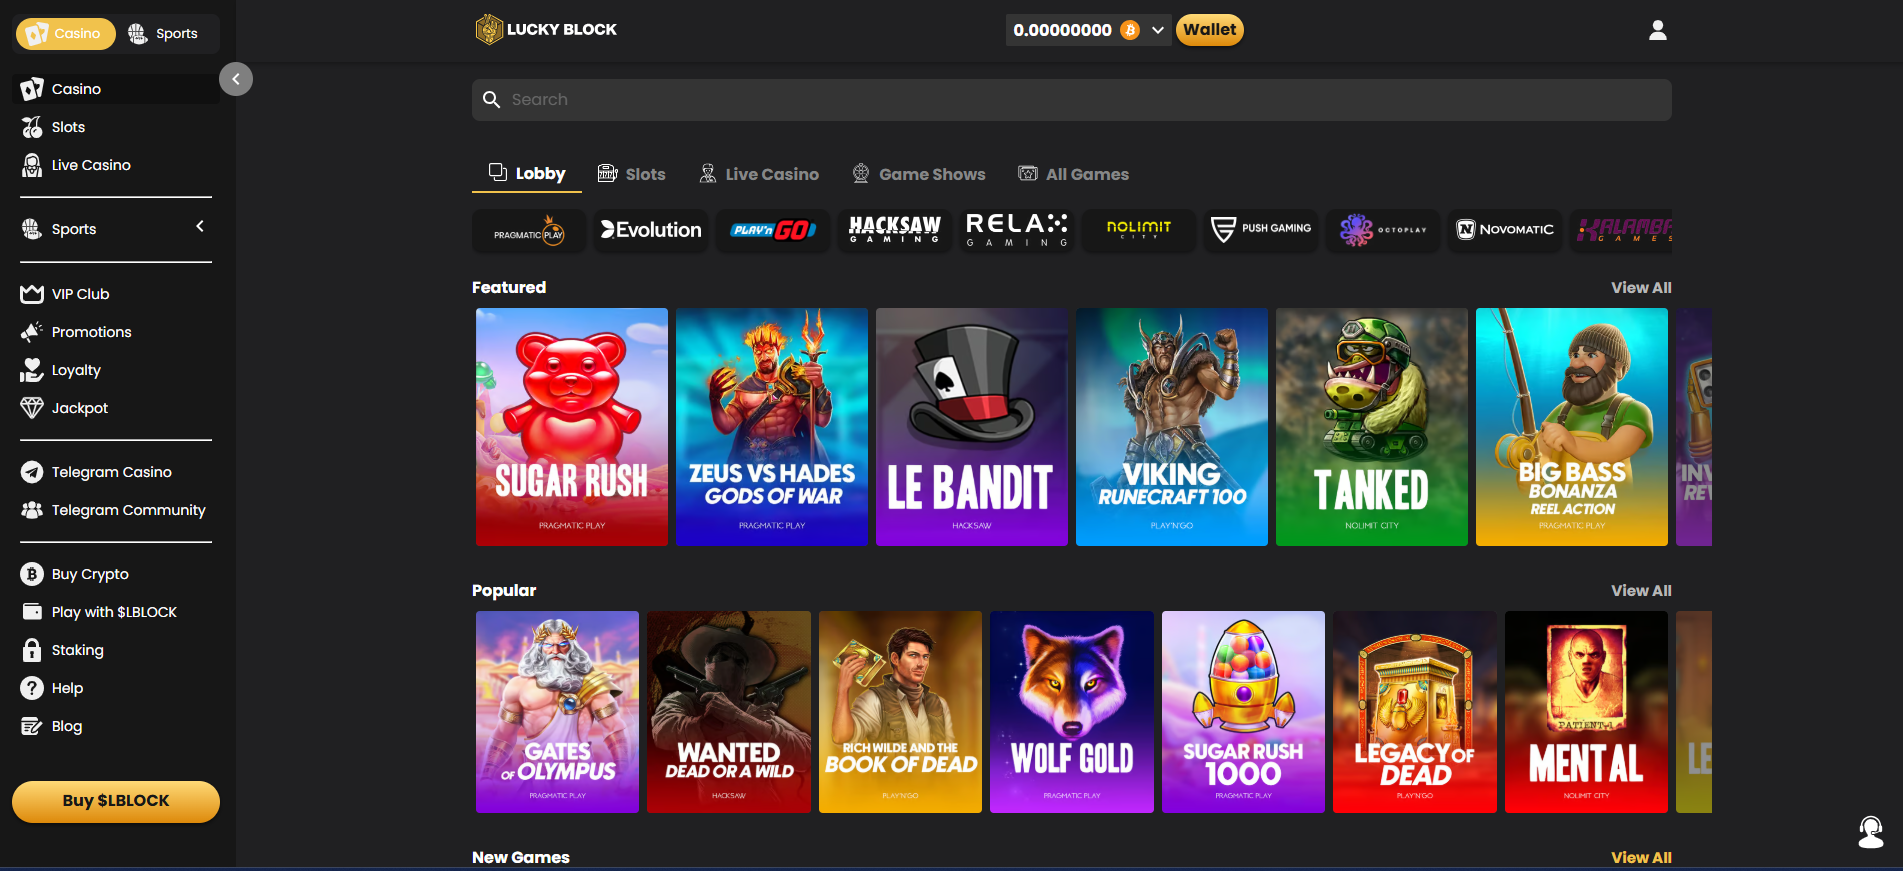This screenshot has height=871, width=1903.
Task: Select the Pragmatic Play provider logo
Action: click(529, 230)
